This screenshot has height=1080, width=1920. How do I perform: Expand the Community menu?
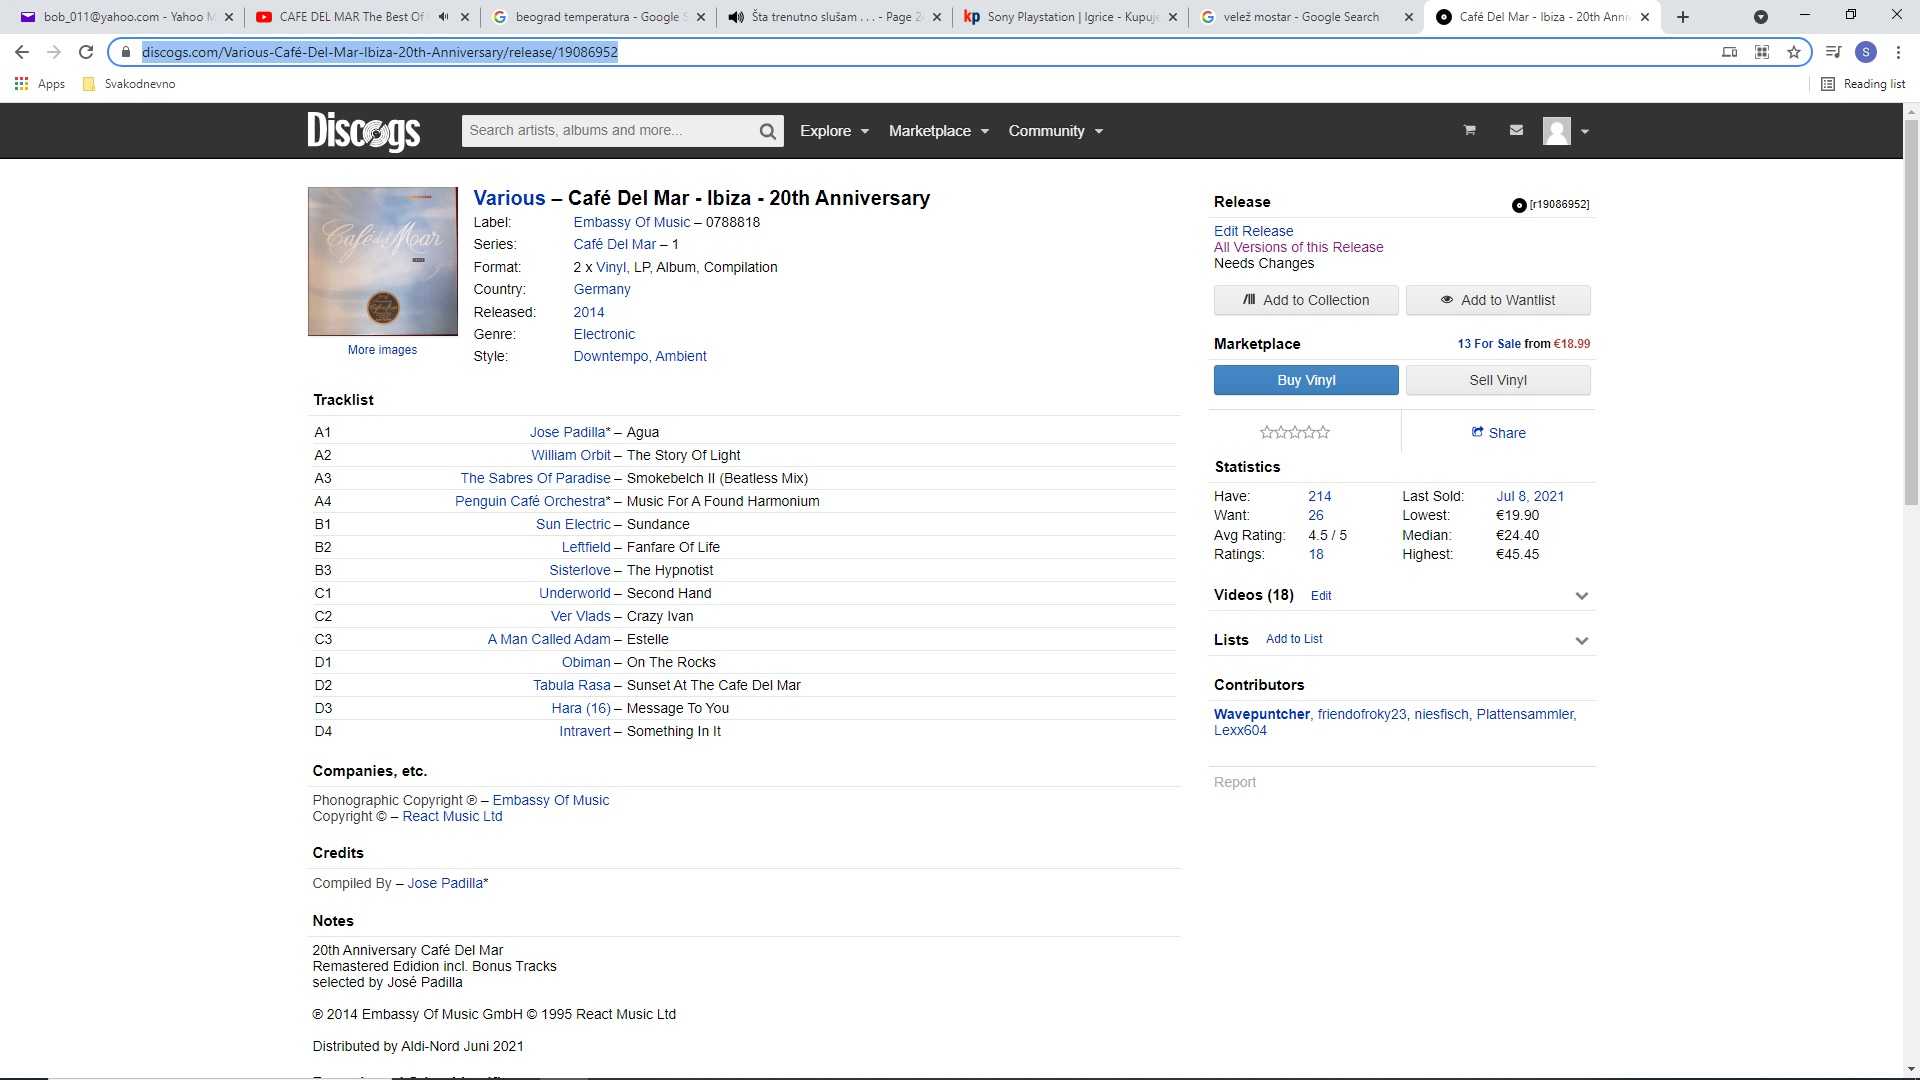pyautogui.click(x=1055, y=131)
